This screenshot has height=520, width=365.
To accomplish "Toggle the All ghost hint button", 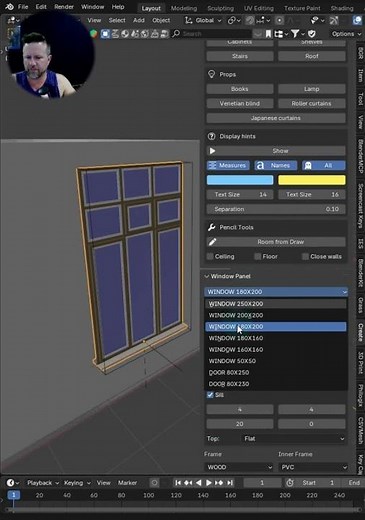I will [324, 165].
